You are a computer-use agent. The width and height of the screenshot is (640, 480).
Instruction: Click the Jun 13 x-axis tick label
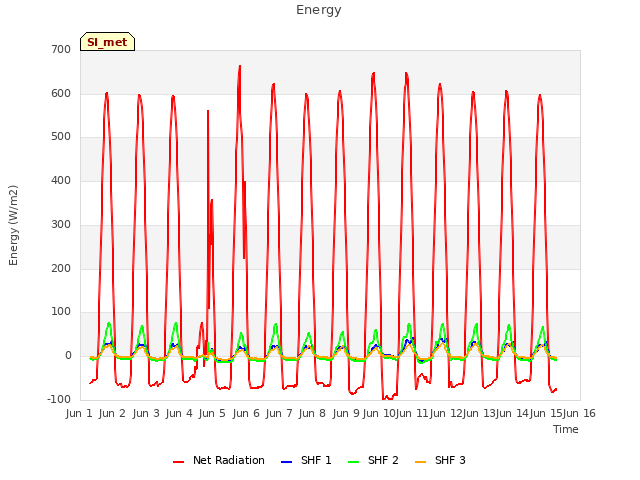(x=478, y=413)
